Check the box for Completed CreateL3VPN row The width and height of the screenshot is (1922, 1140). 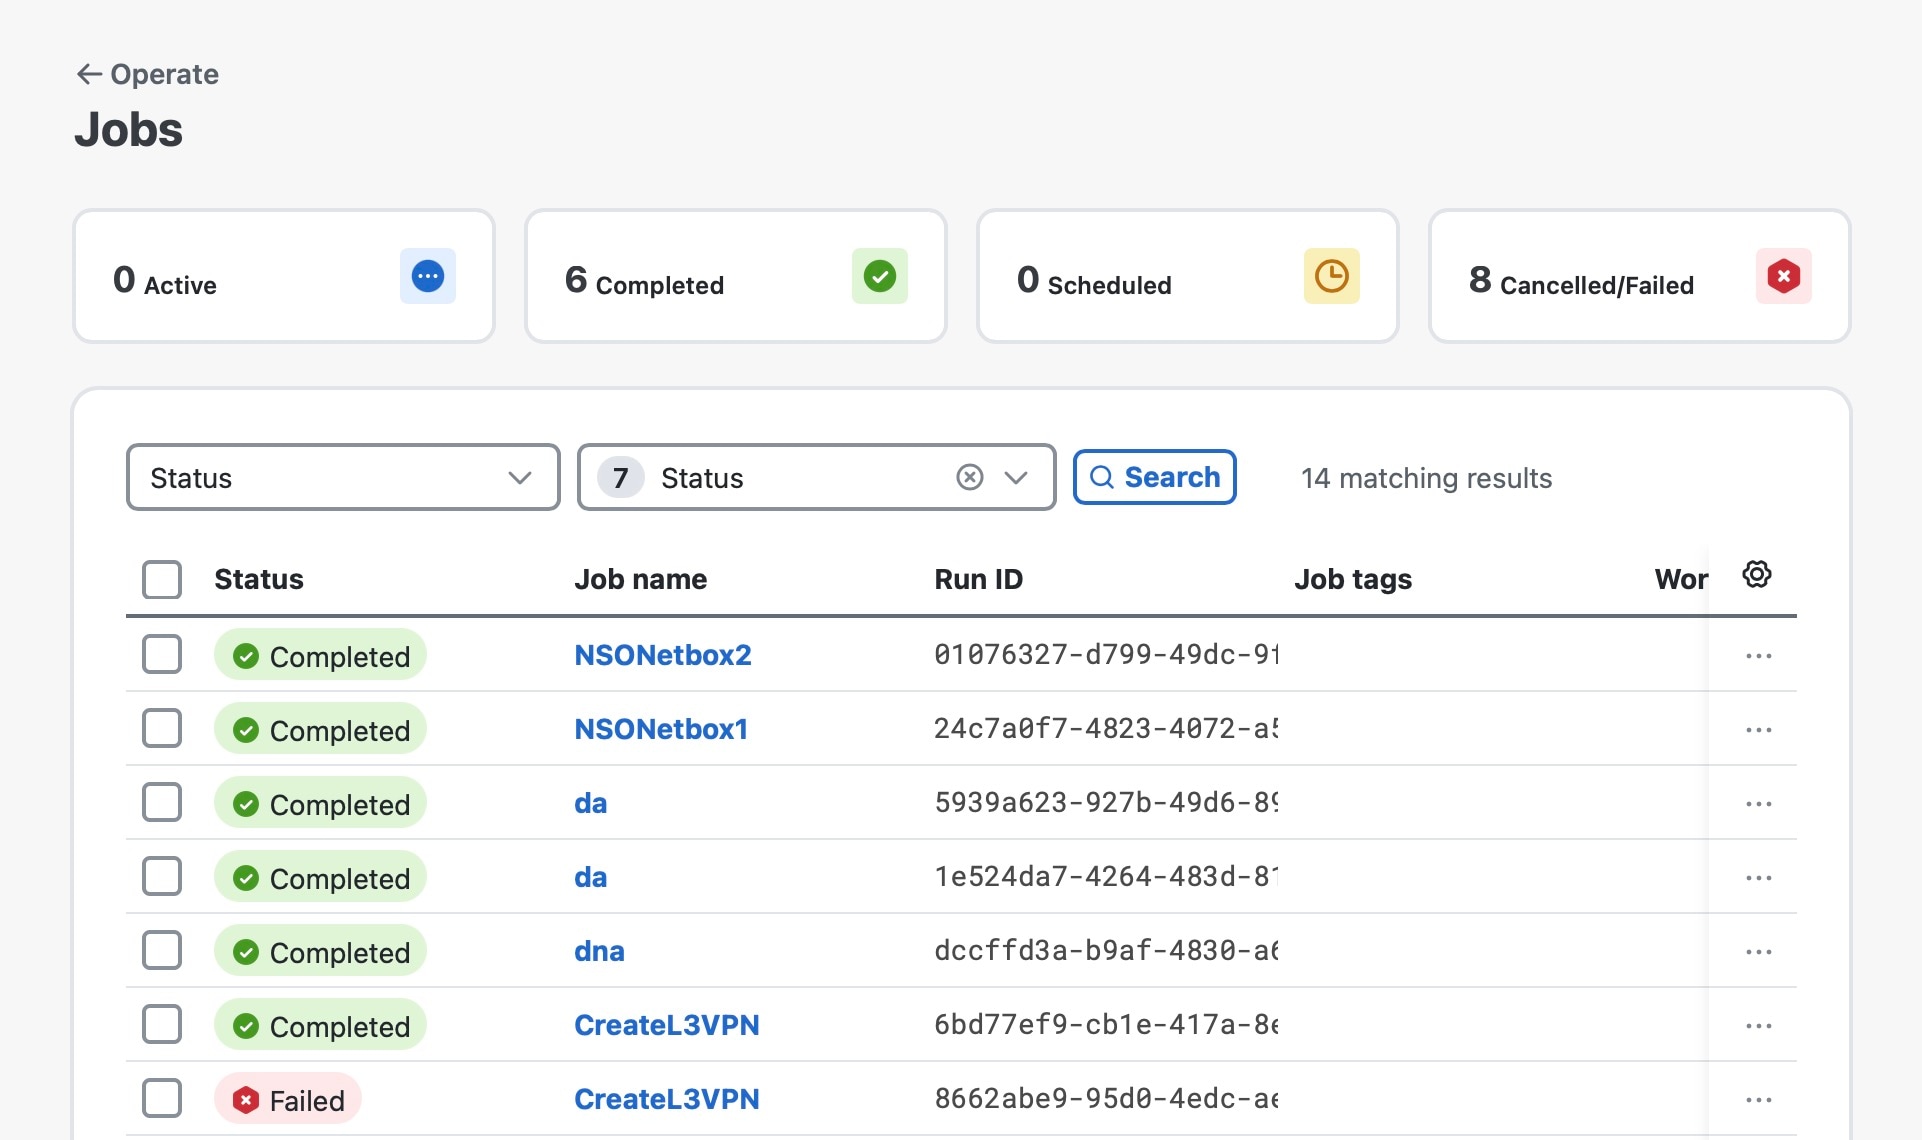click(162, 1024)
